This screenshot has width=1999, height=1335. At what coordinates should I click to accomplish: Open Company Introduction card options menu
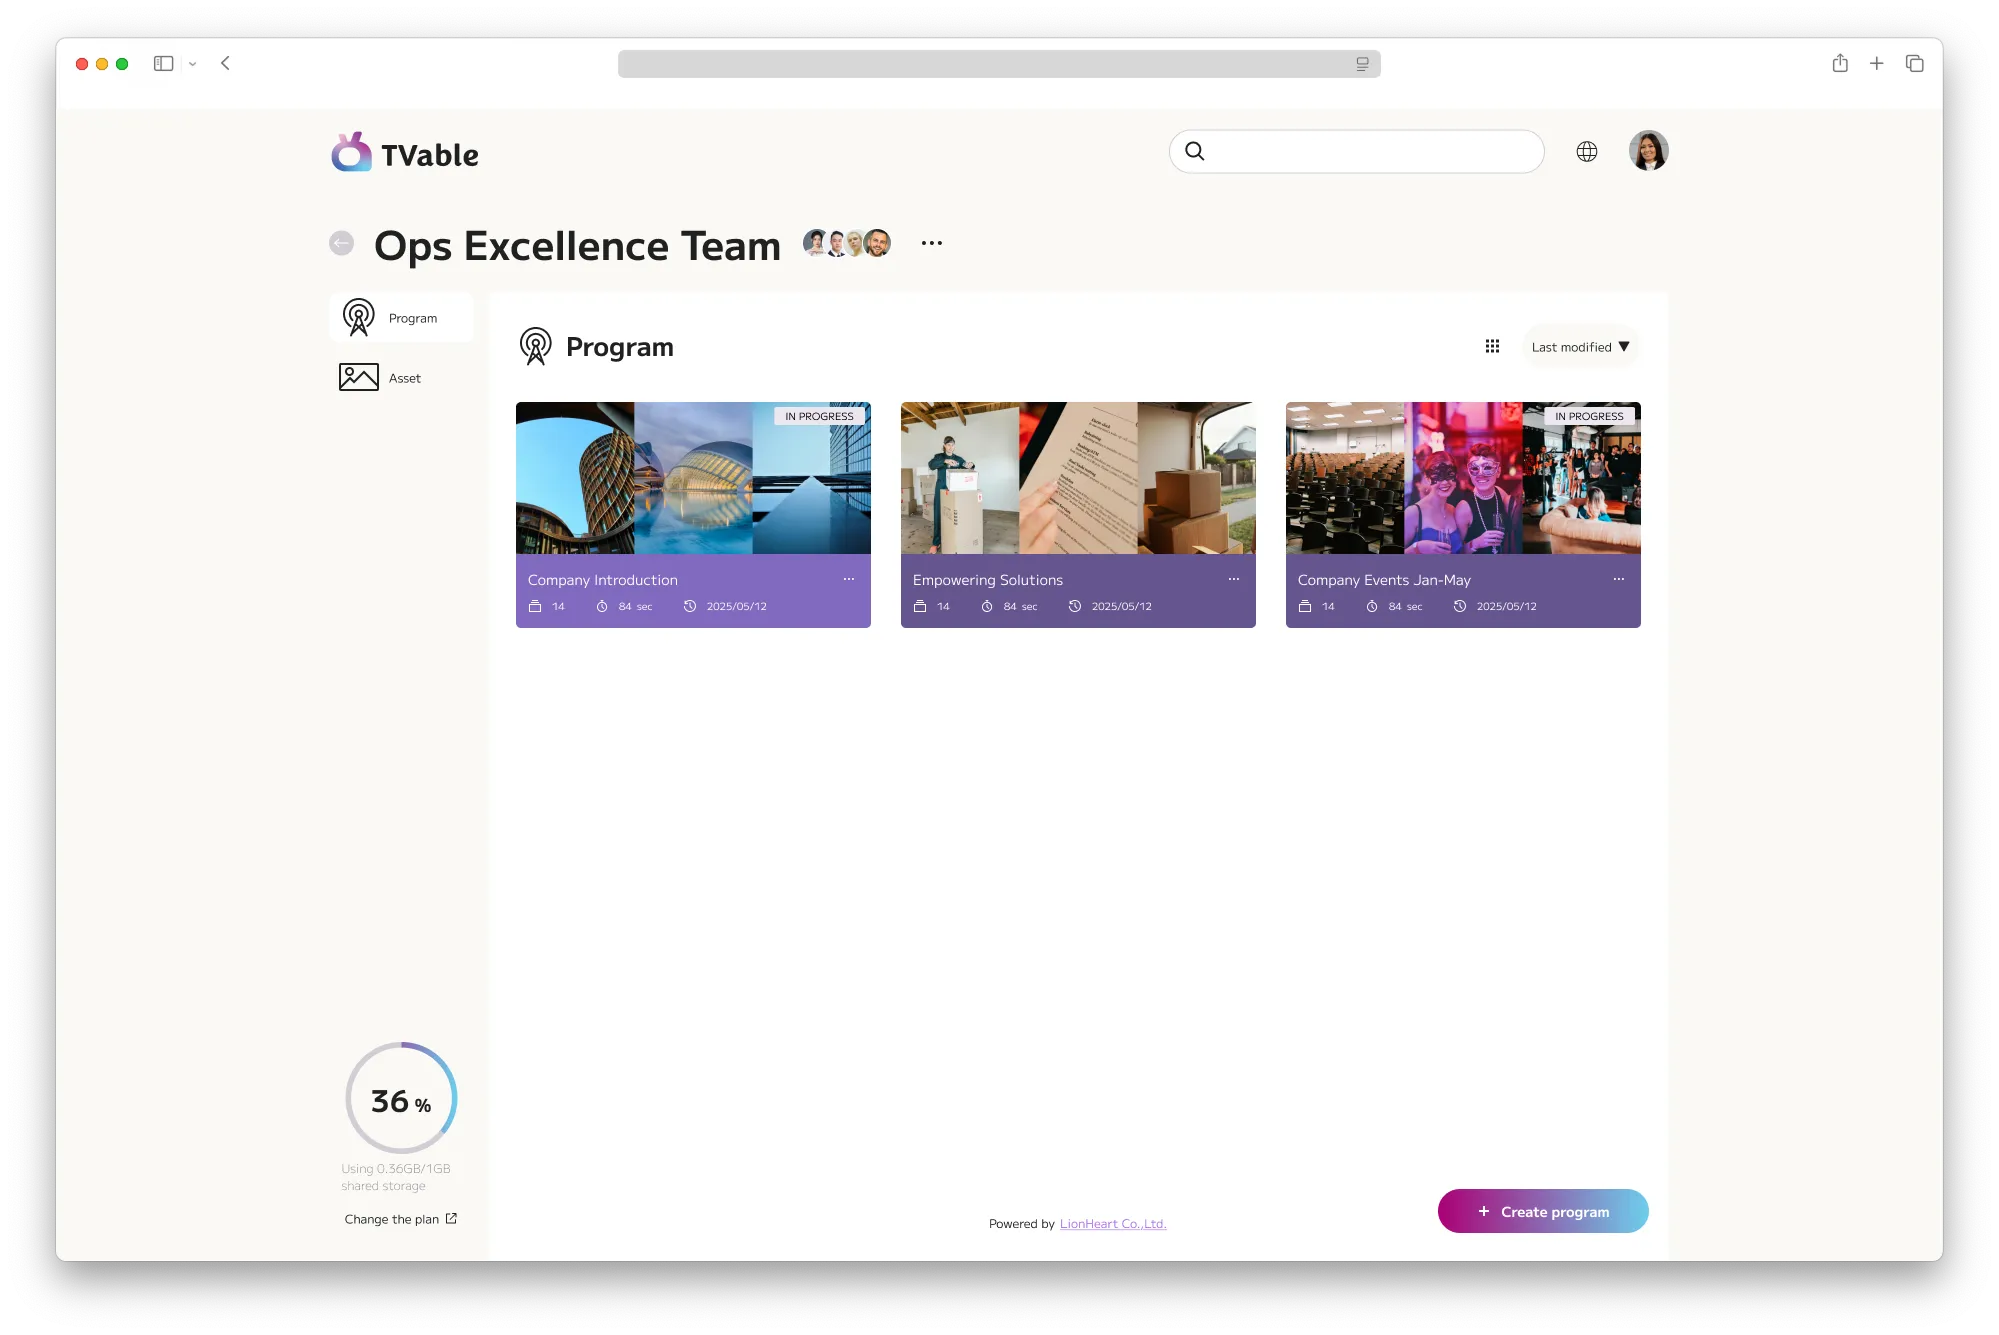pyautogui.click(x=848, y=579)
